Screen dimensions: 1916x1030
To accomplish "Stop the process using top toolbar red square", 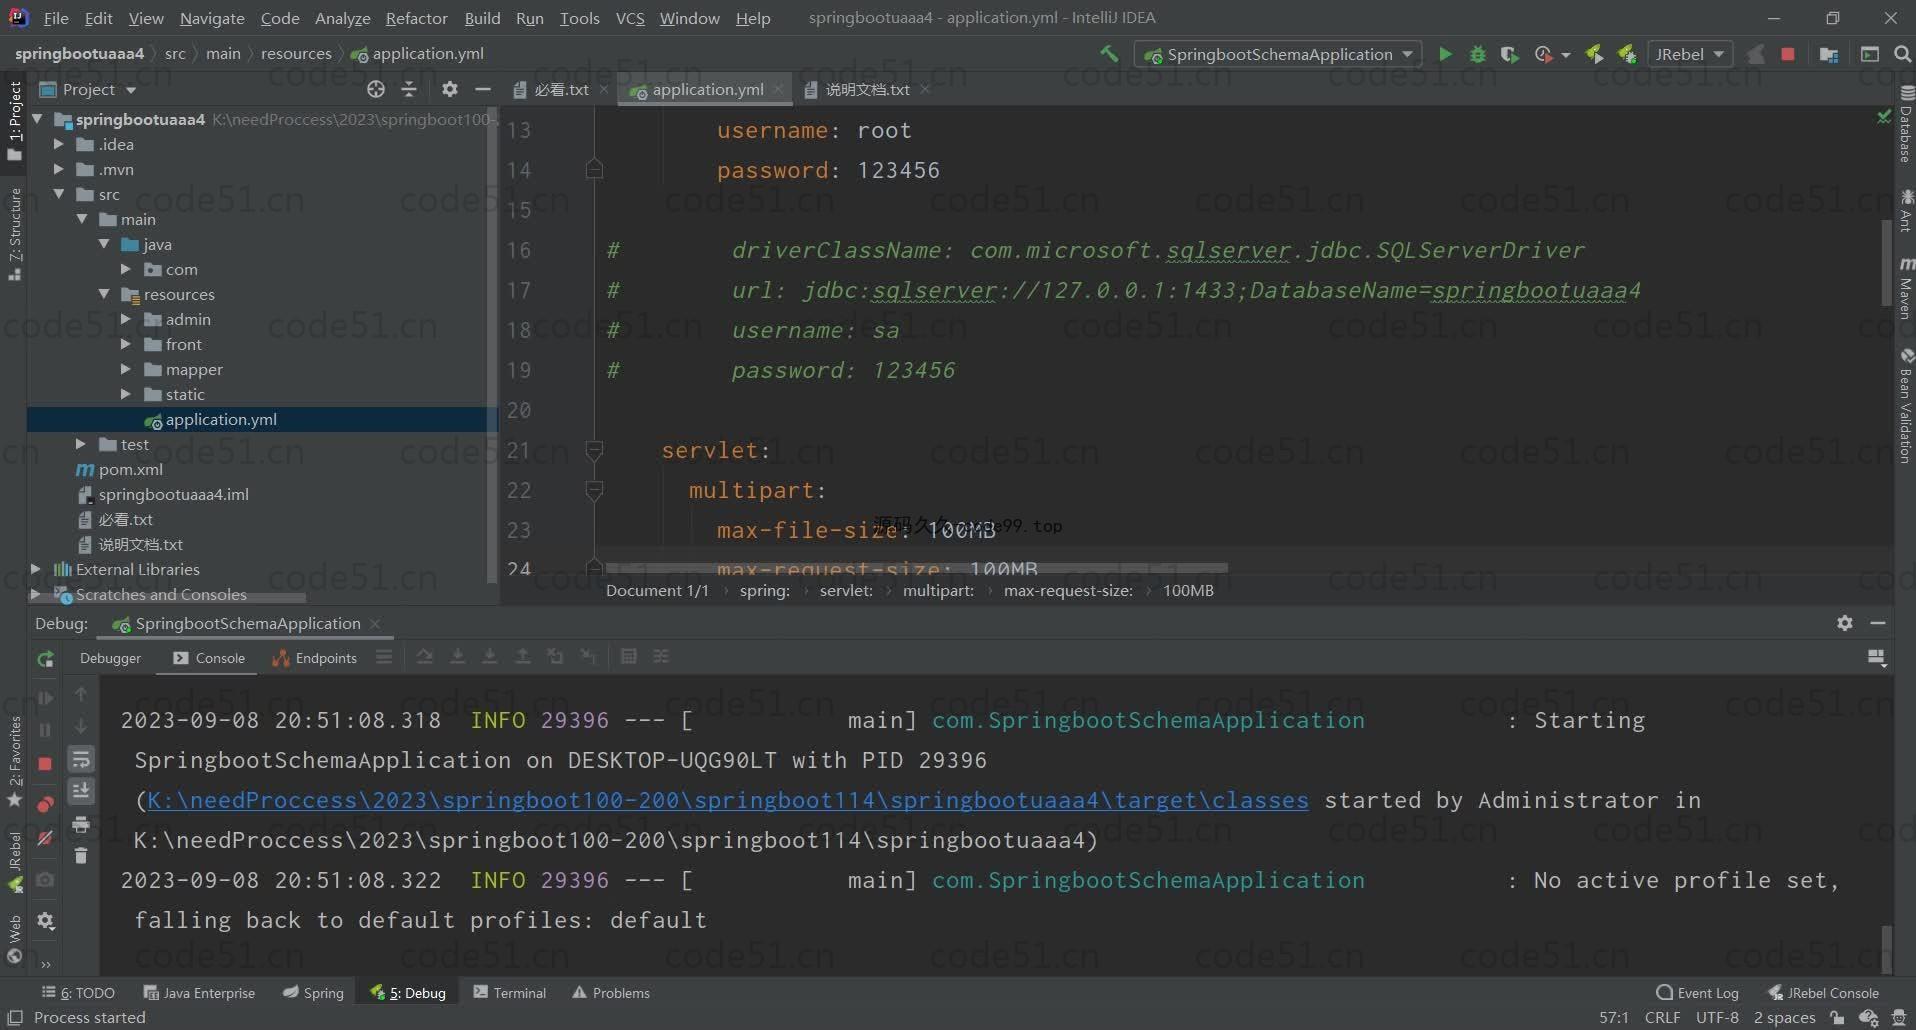I will click(x=1788, y=54).
